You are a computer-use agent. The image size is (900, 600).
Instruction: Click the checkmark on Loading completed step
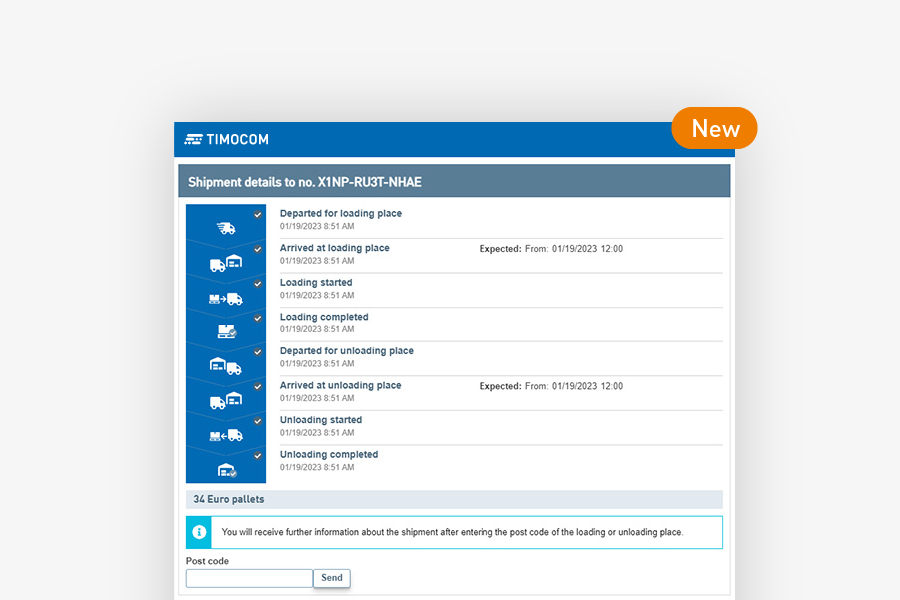click(258, 318)
